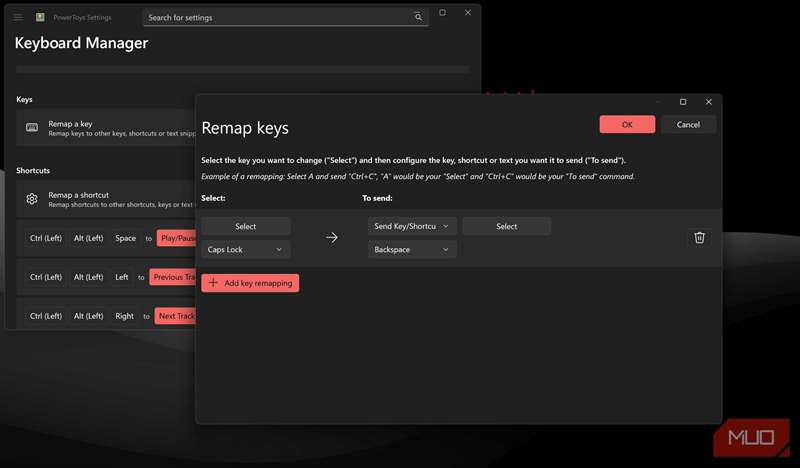800x468 pixels.
Task: Open the hamburger navigation menu
Action: pos(18,17)
